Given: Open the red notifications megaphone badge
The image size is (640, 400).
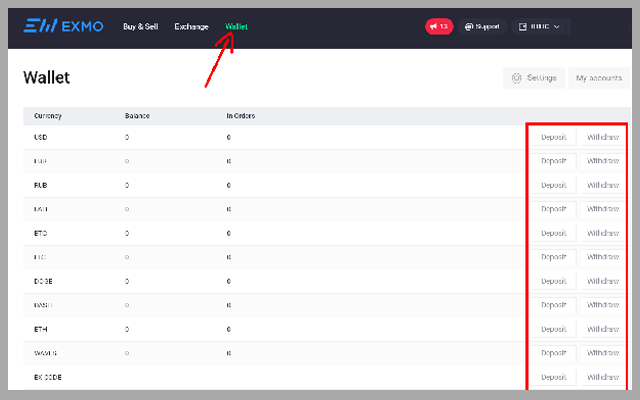Looking at the screenshot, I should tap(438, 26).
